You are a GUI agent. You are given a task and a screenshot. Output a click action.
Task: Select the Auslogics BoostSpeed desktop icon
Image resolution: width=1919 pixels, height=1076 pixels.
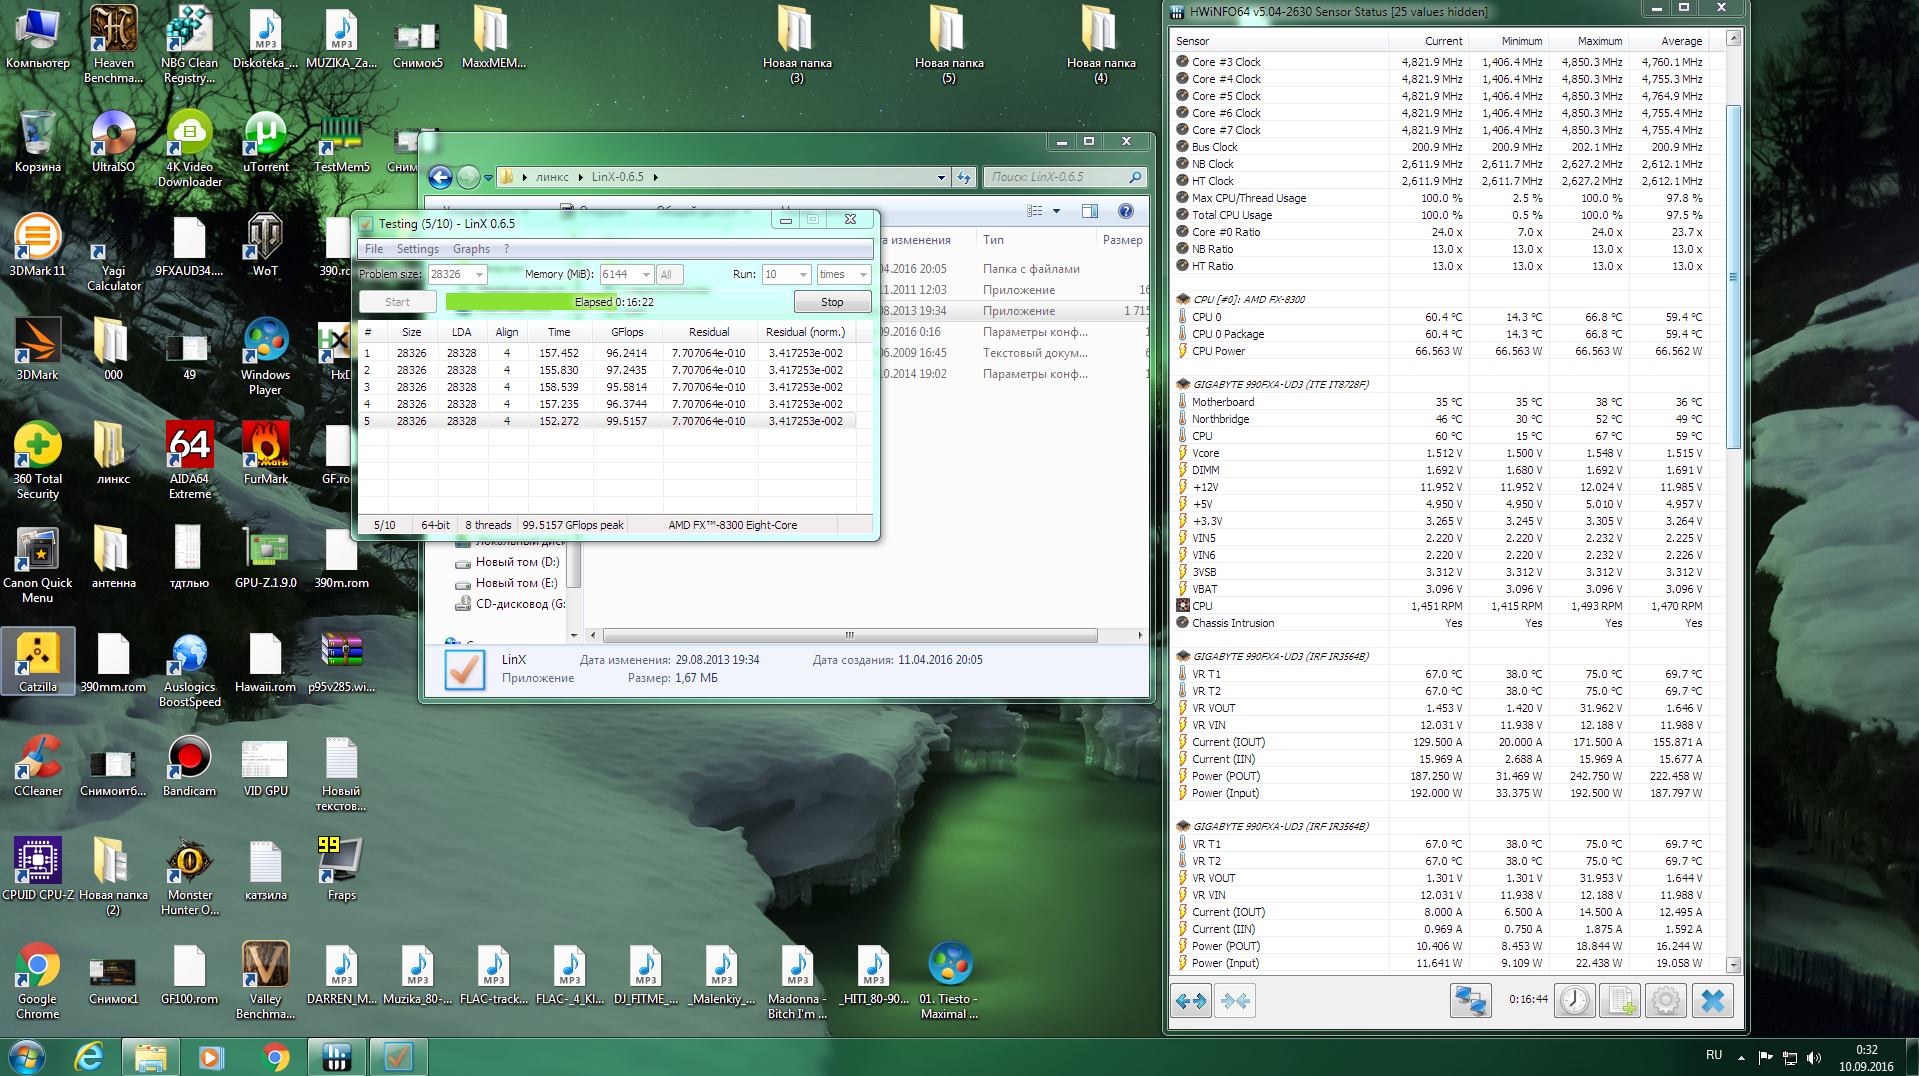pos(190,668)
